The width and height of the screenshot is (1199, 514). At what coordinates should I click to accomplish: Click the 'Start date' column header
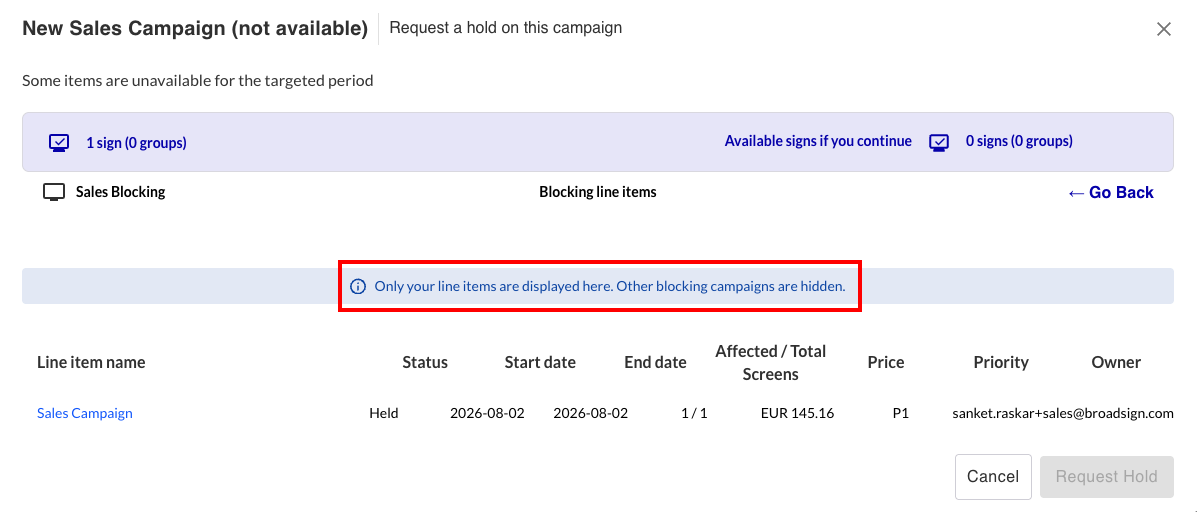540,363
